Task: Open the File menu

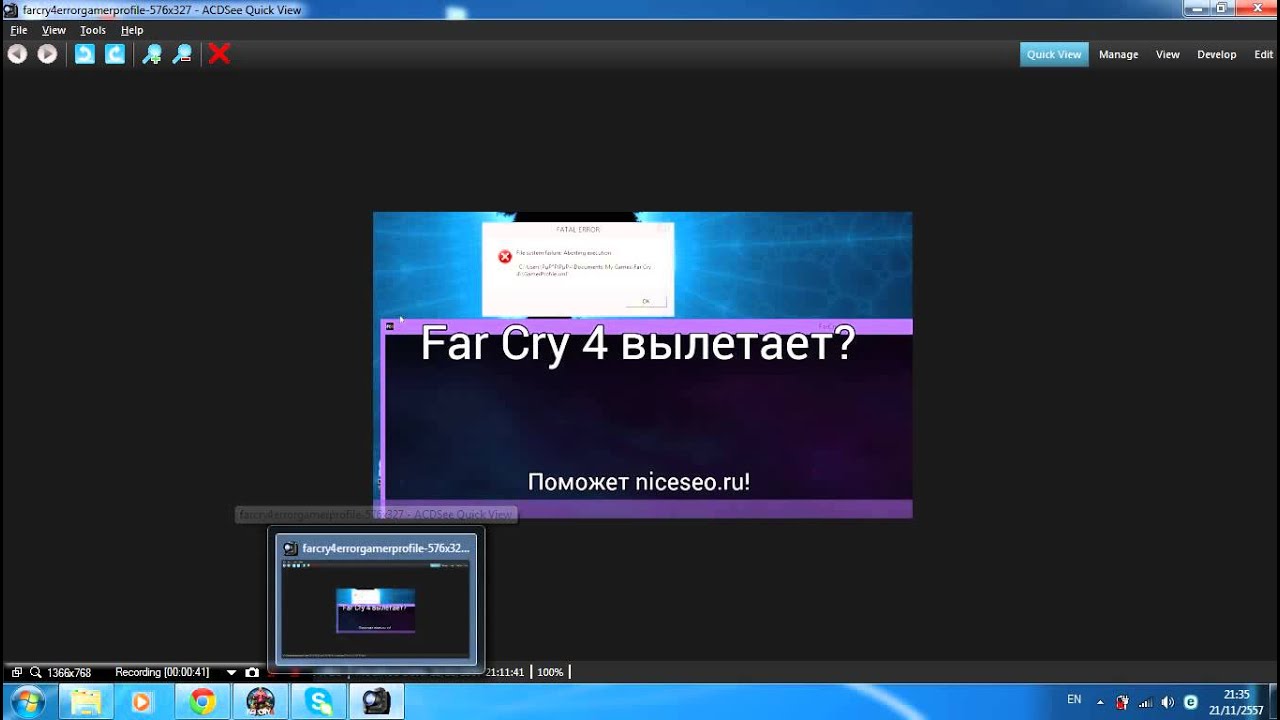Action: tap(18, 30)
